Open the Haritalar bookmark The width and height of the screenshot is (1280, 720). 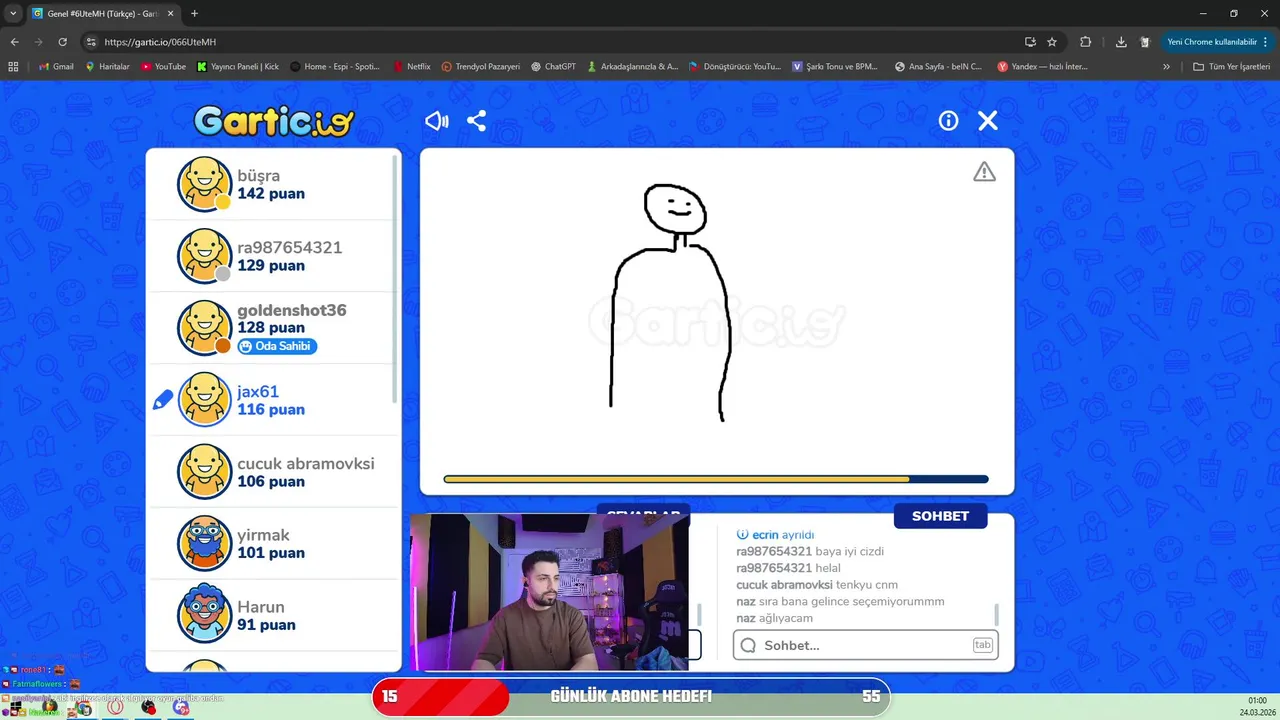tap(107, 66)
